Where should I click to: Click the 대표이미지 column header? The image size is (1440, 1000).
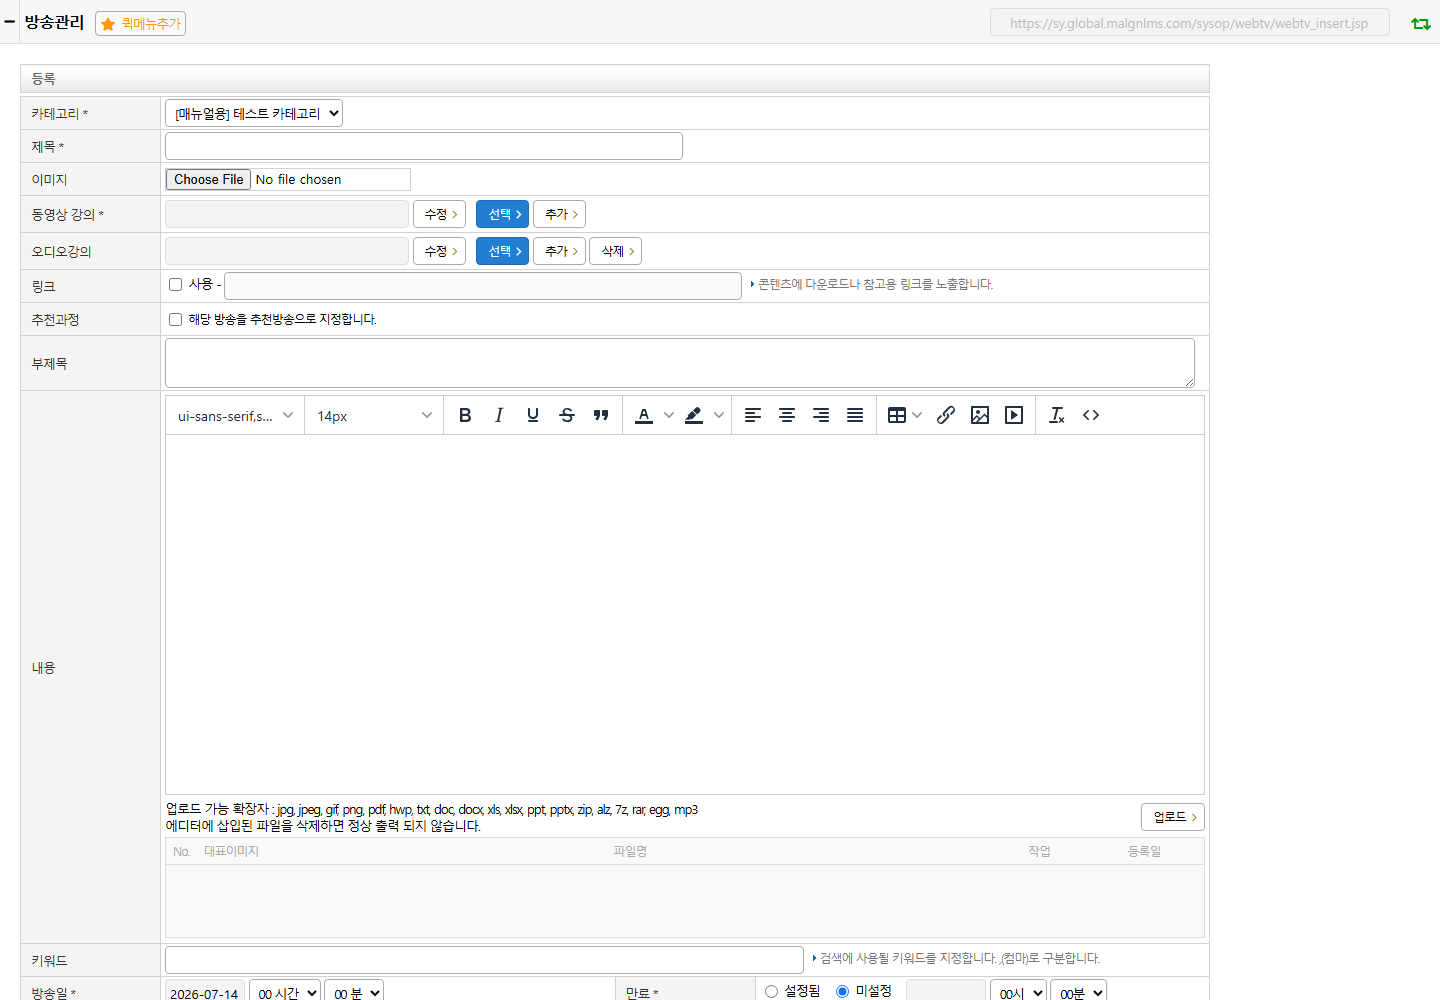pyautogui.click(x=231, y=851)
